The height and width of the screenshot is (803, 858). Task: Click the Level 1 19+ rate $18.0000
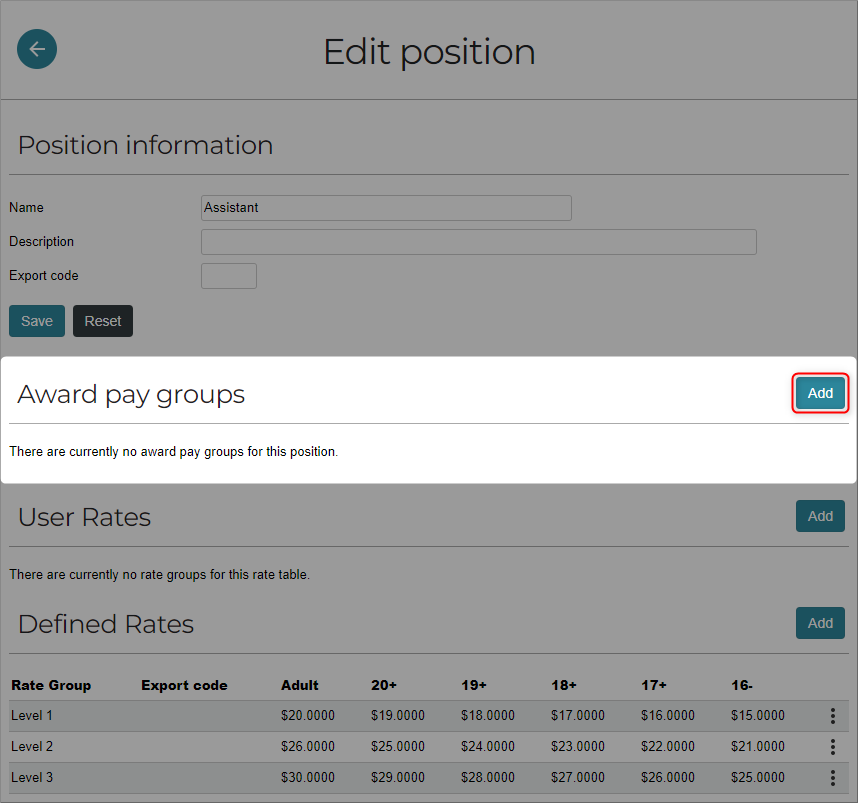click(488, 715)
